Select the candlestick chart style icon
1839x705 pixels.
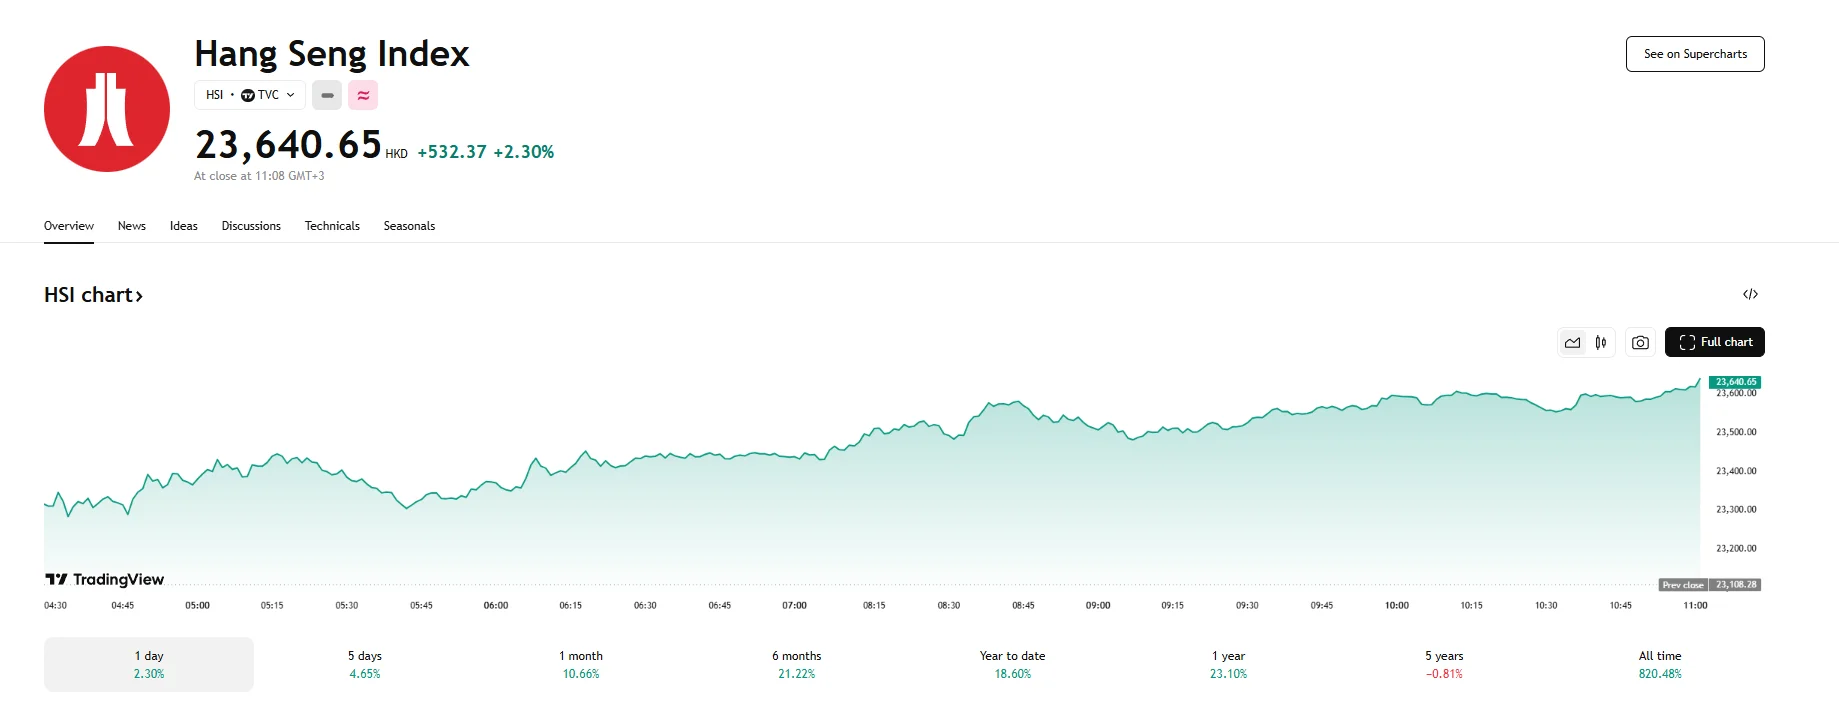pos(1600,341)
